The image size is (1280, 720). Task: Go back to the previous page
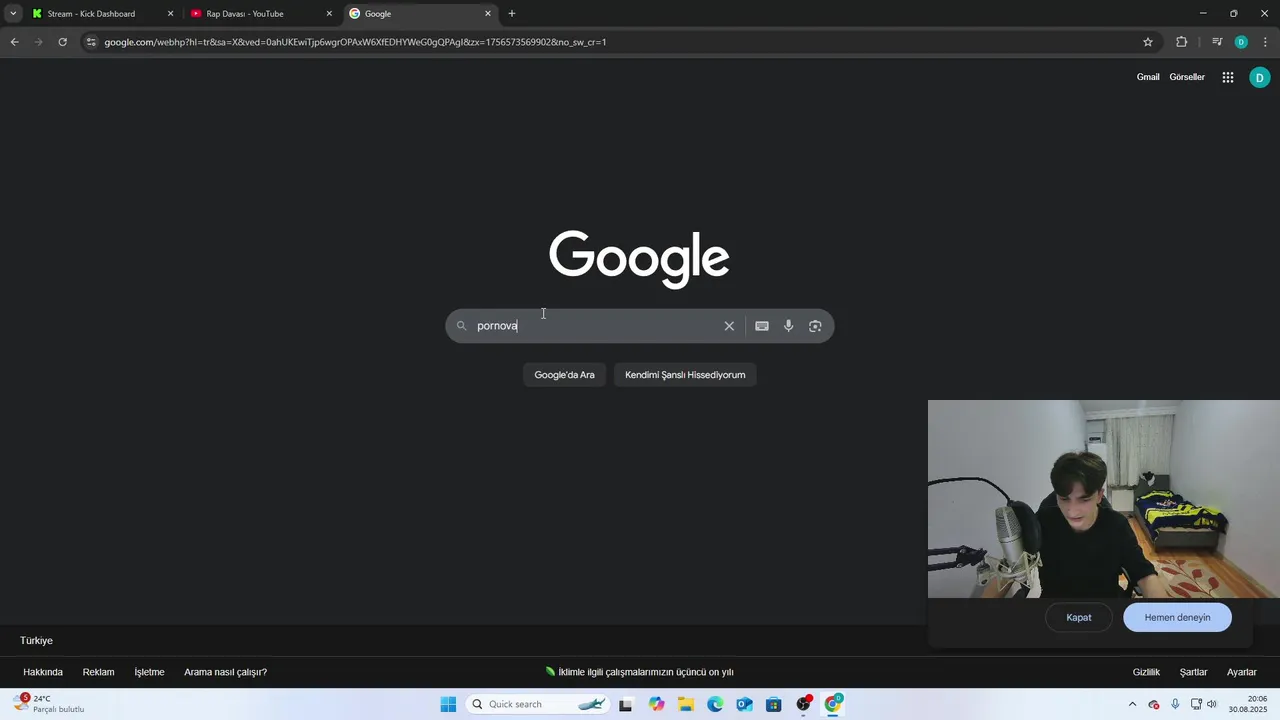pos(14,42)
